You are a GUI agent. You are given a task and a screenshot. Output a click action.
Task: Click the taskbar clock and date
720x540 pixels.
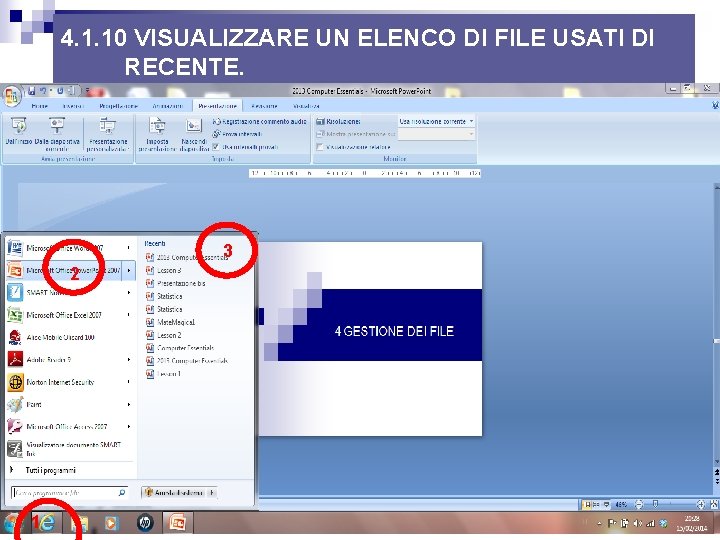coord(692,523)
